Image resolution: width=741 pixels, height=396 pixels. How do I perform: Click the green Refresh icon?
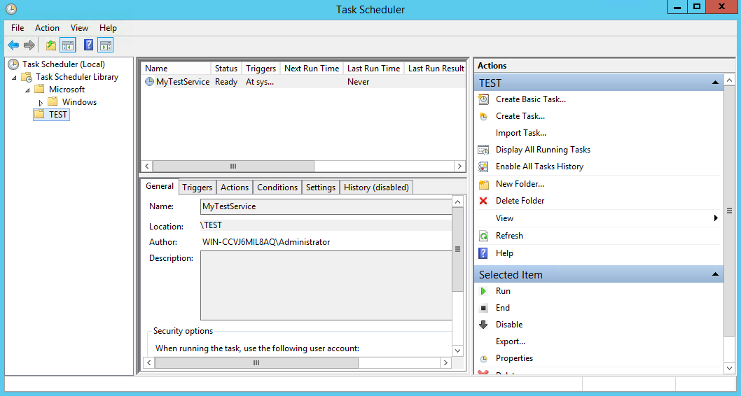(x=483, y=236)
